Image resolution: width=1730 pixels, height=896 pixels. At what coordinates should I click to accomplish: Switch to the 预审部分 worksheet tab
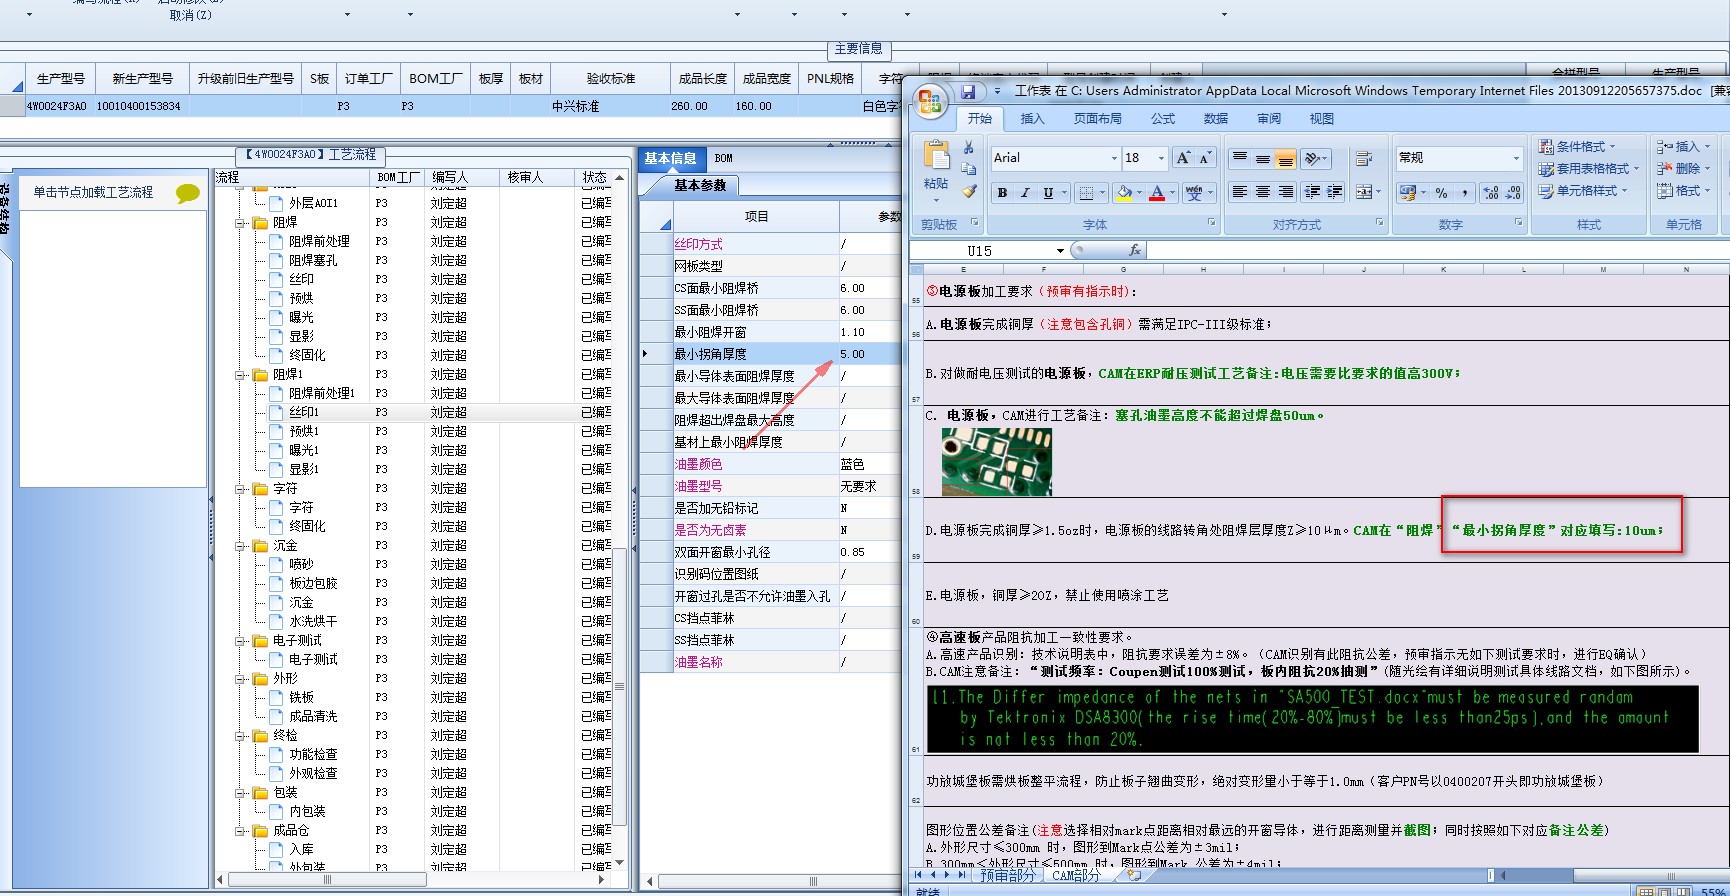[x=1007, y=875]
